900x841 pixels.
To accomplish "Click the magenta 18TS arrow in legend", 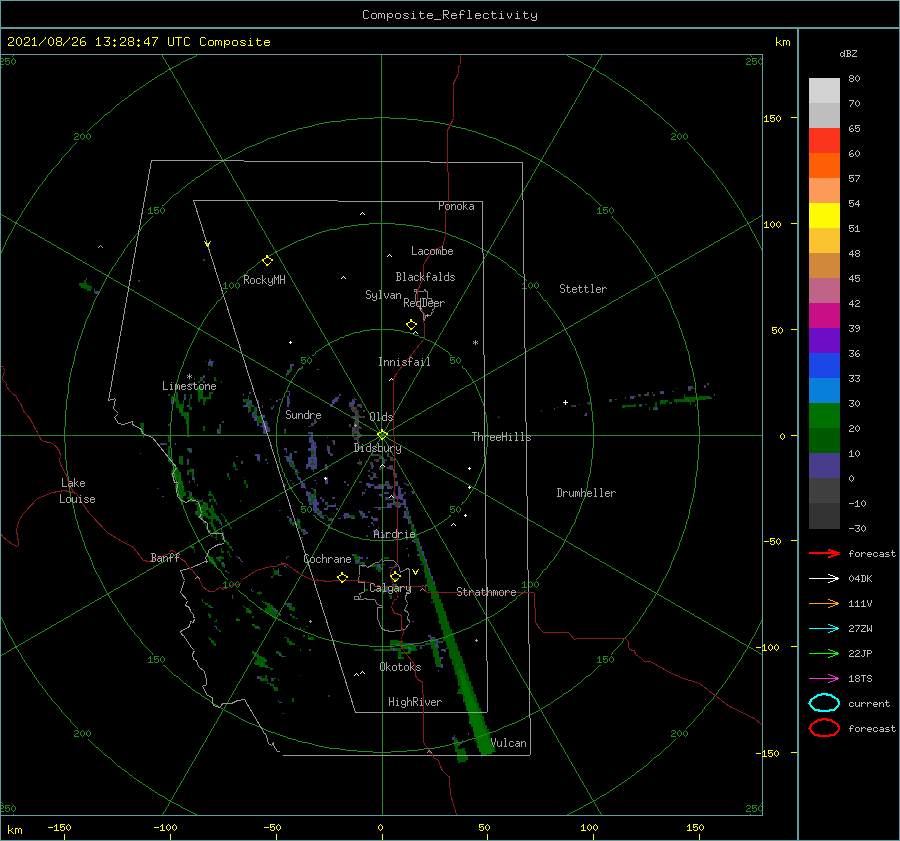I will click(824, 679).
